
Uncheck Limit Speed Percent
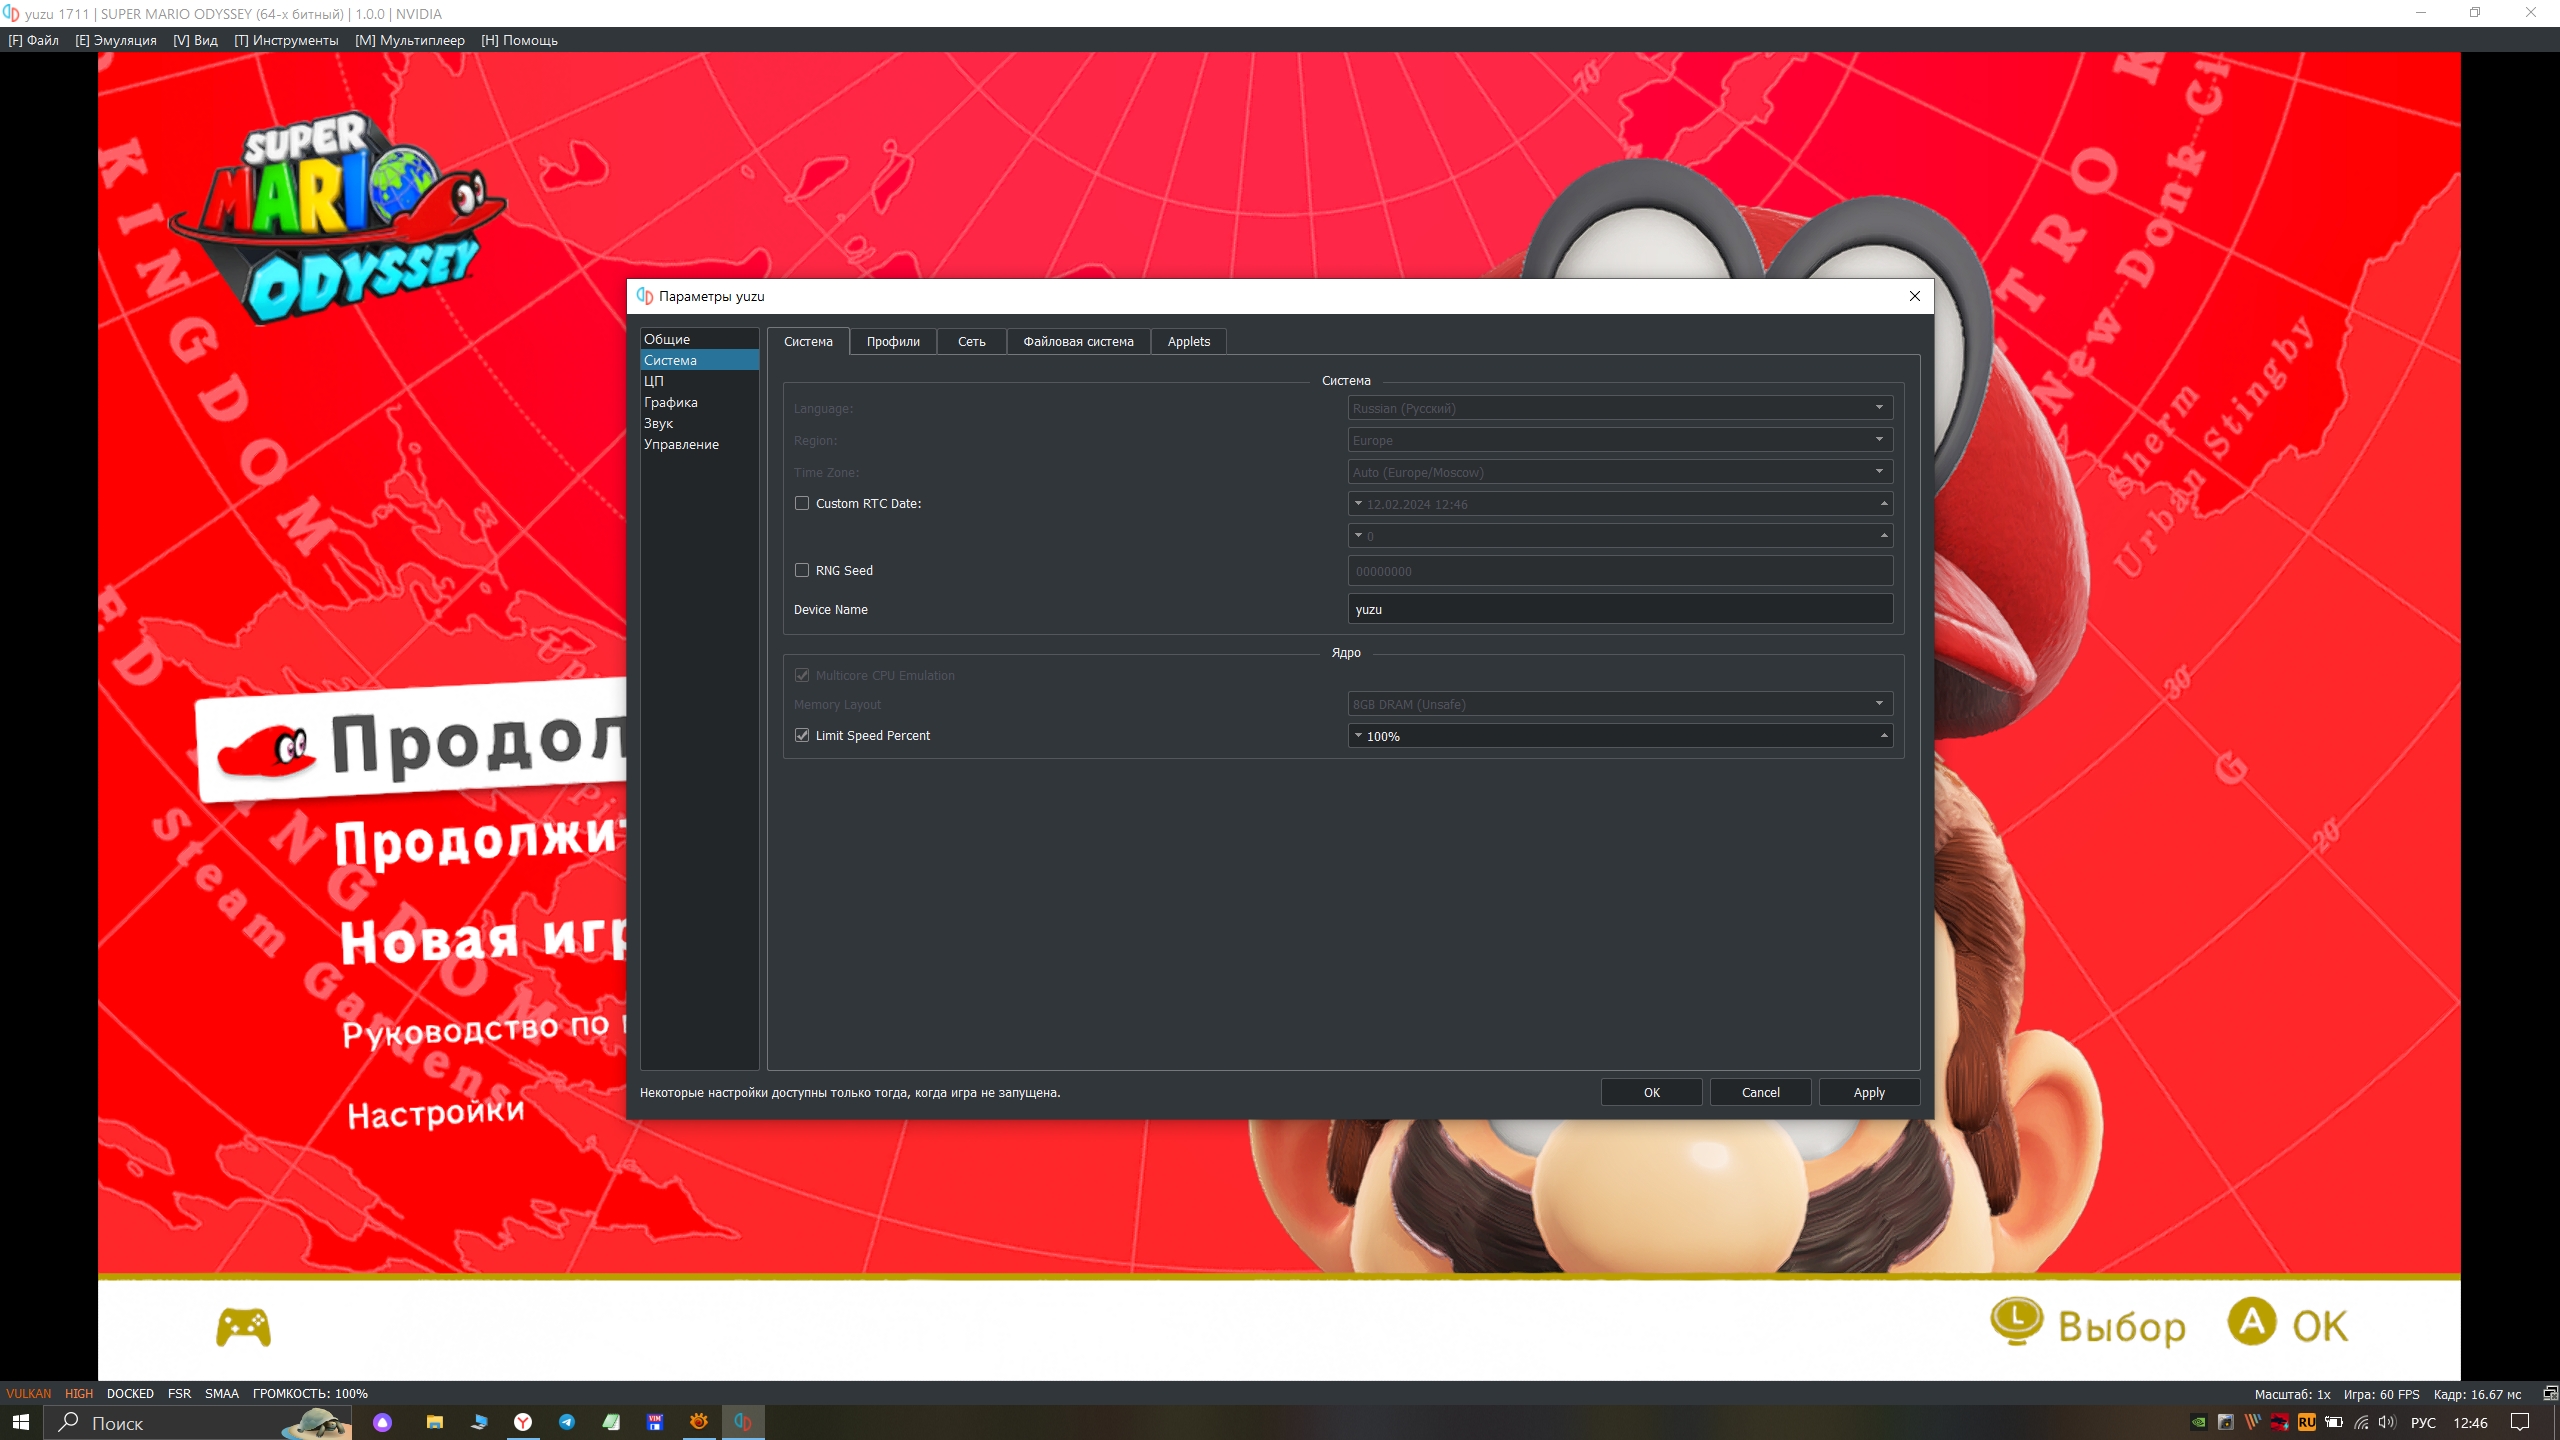point(802,735)
